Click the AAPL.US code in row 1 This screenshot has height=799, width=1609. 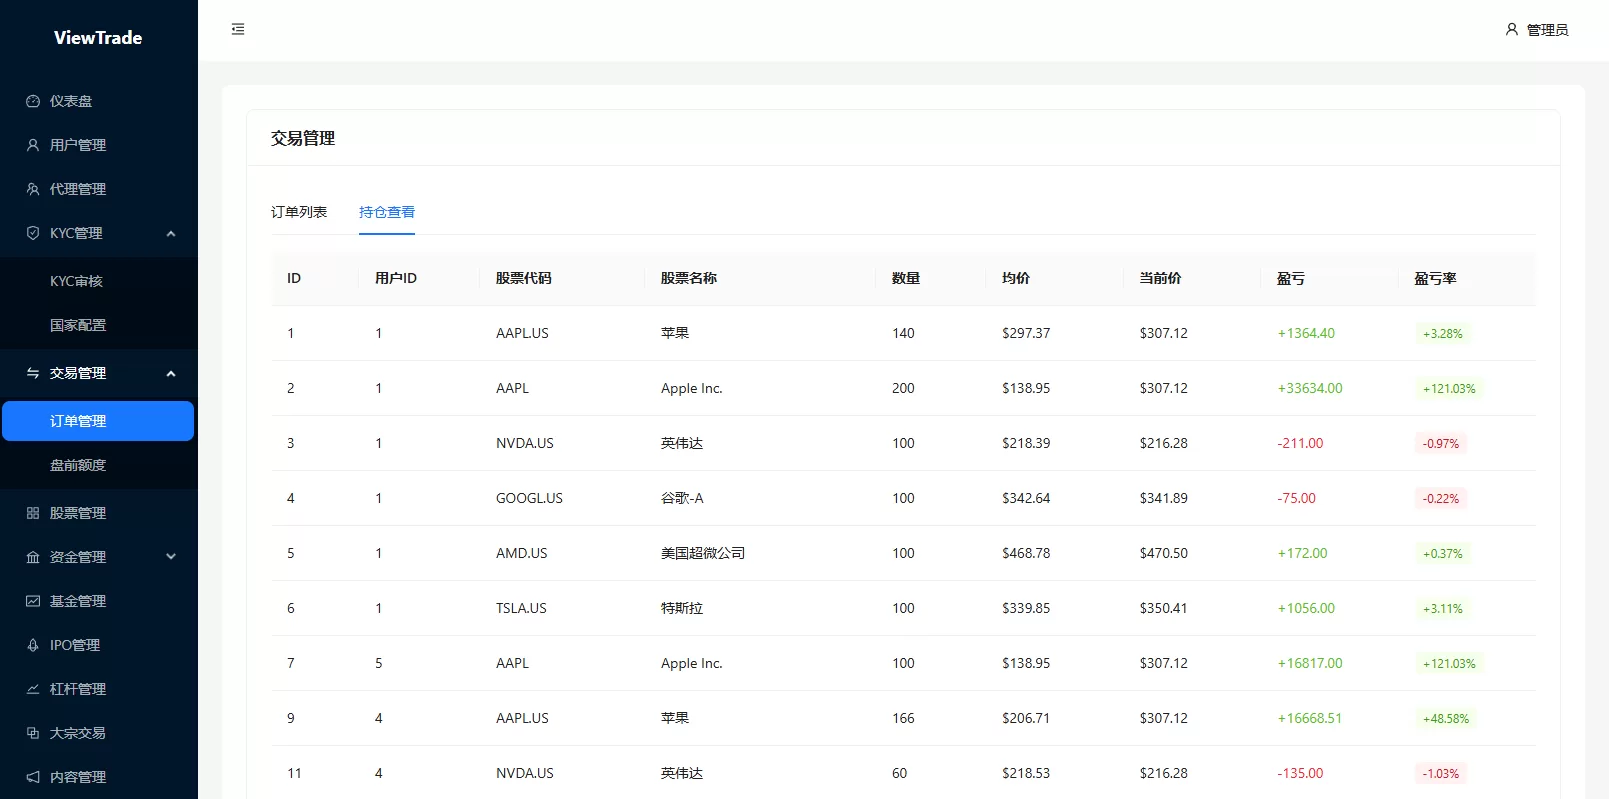click(x=522, y=333)
